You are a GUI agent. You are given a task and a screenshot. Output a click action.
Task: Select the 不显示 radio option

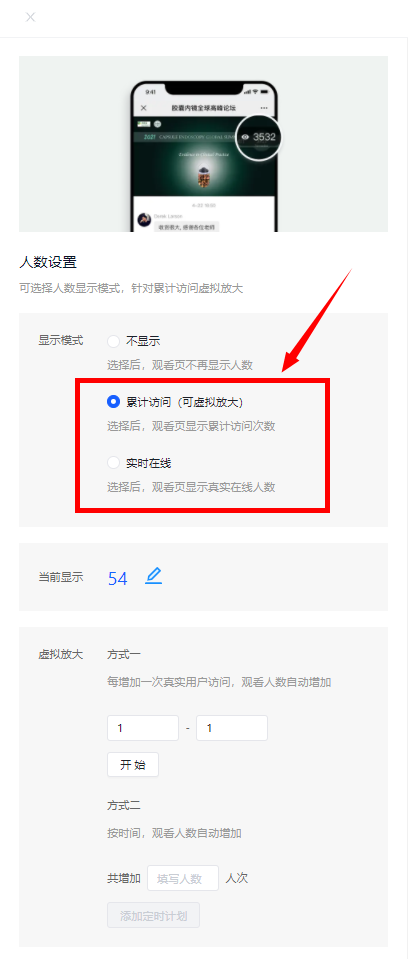point(113,341)
